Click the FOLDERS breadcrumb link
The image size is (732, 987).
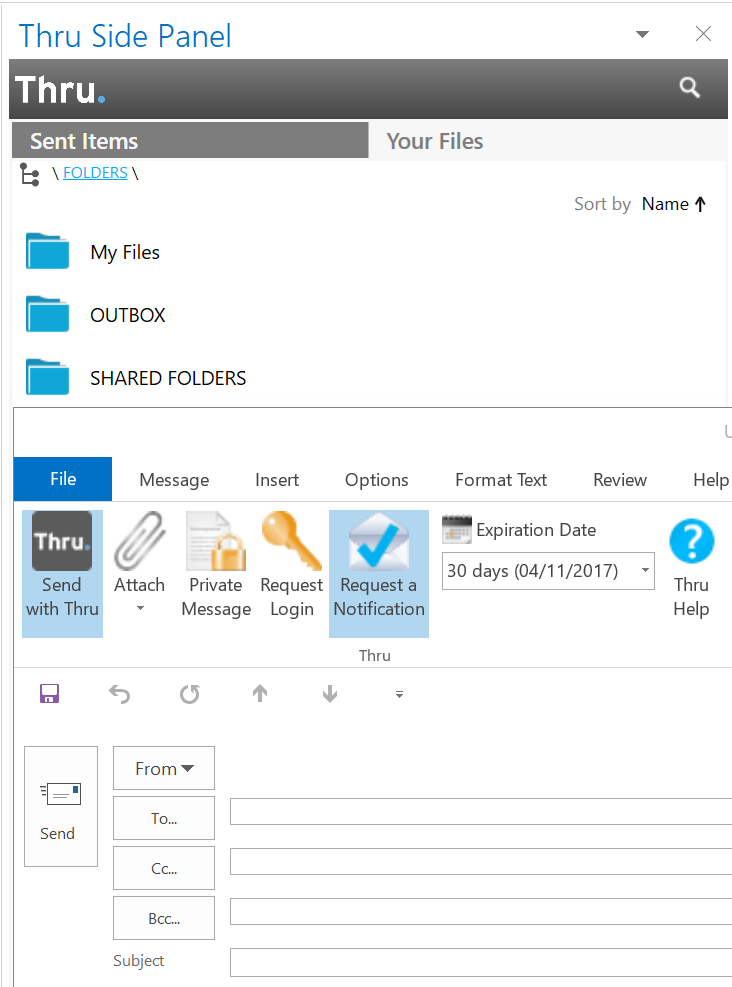pyautogui.click(x=95, y=173)
